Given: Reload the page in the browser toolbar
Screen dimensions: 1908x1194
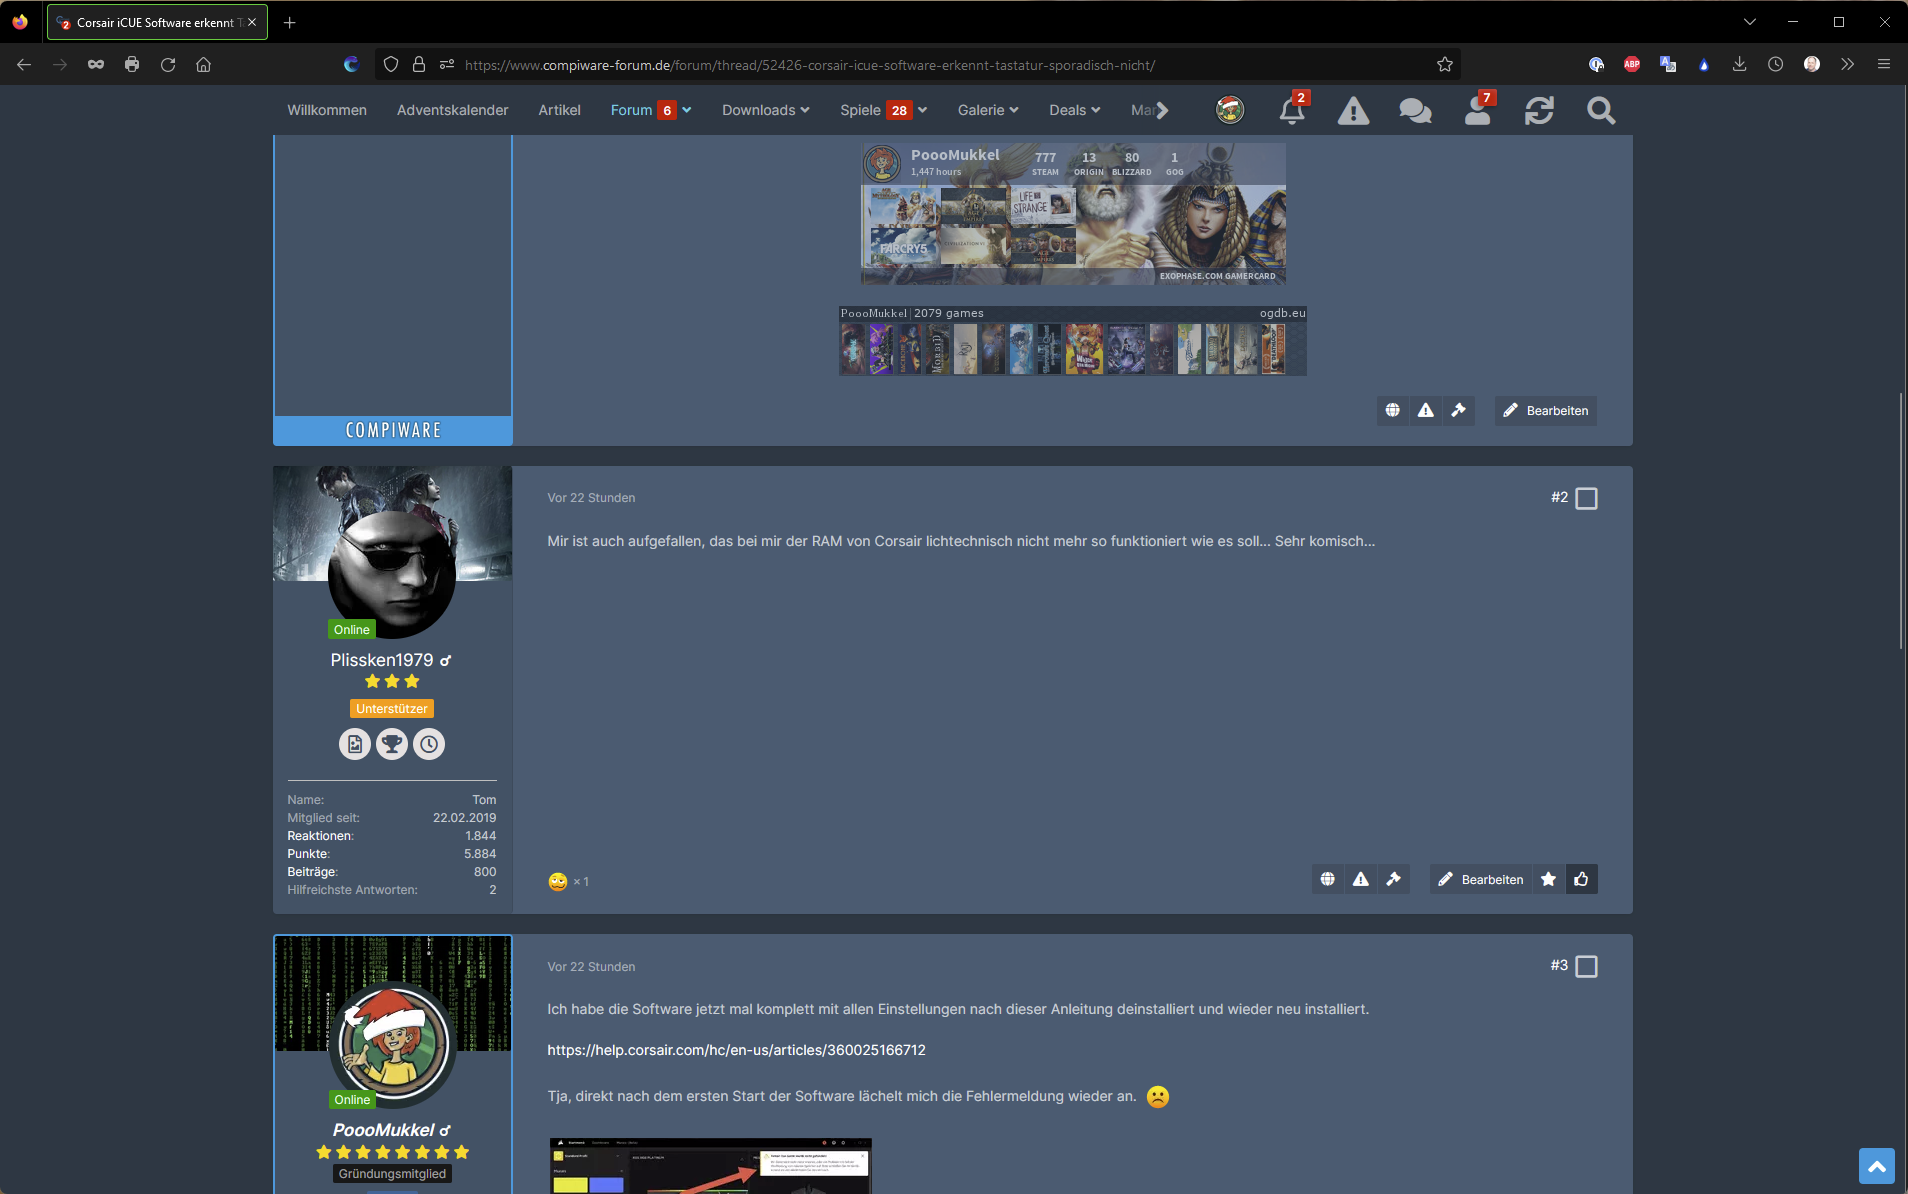Looking at the screenshot, I should click(168, 64).
